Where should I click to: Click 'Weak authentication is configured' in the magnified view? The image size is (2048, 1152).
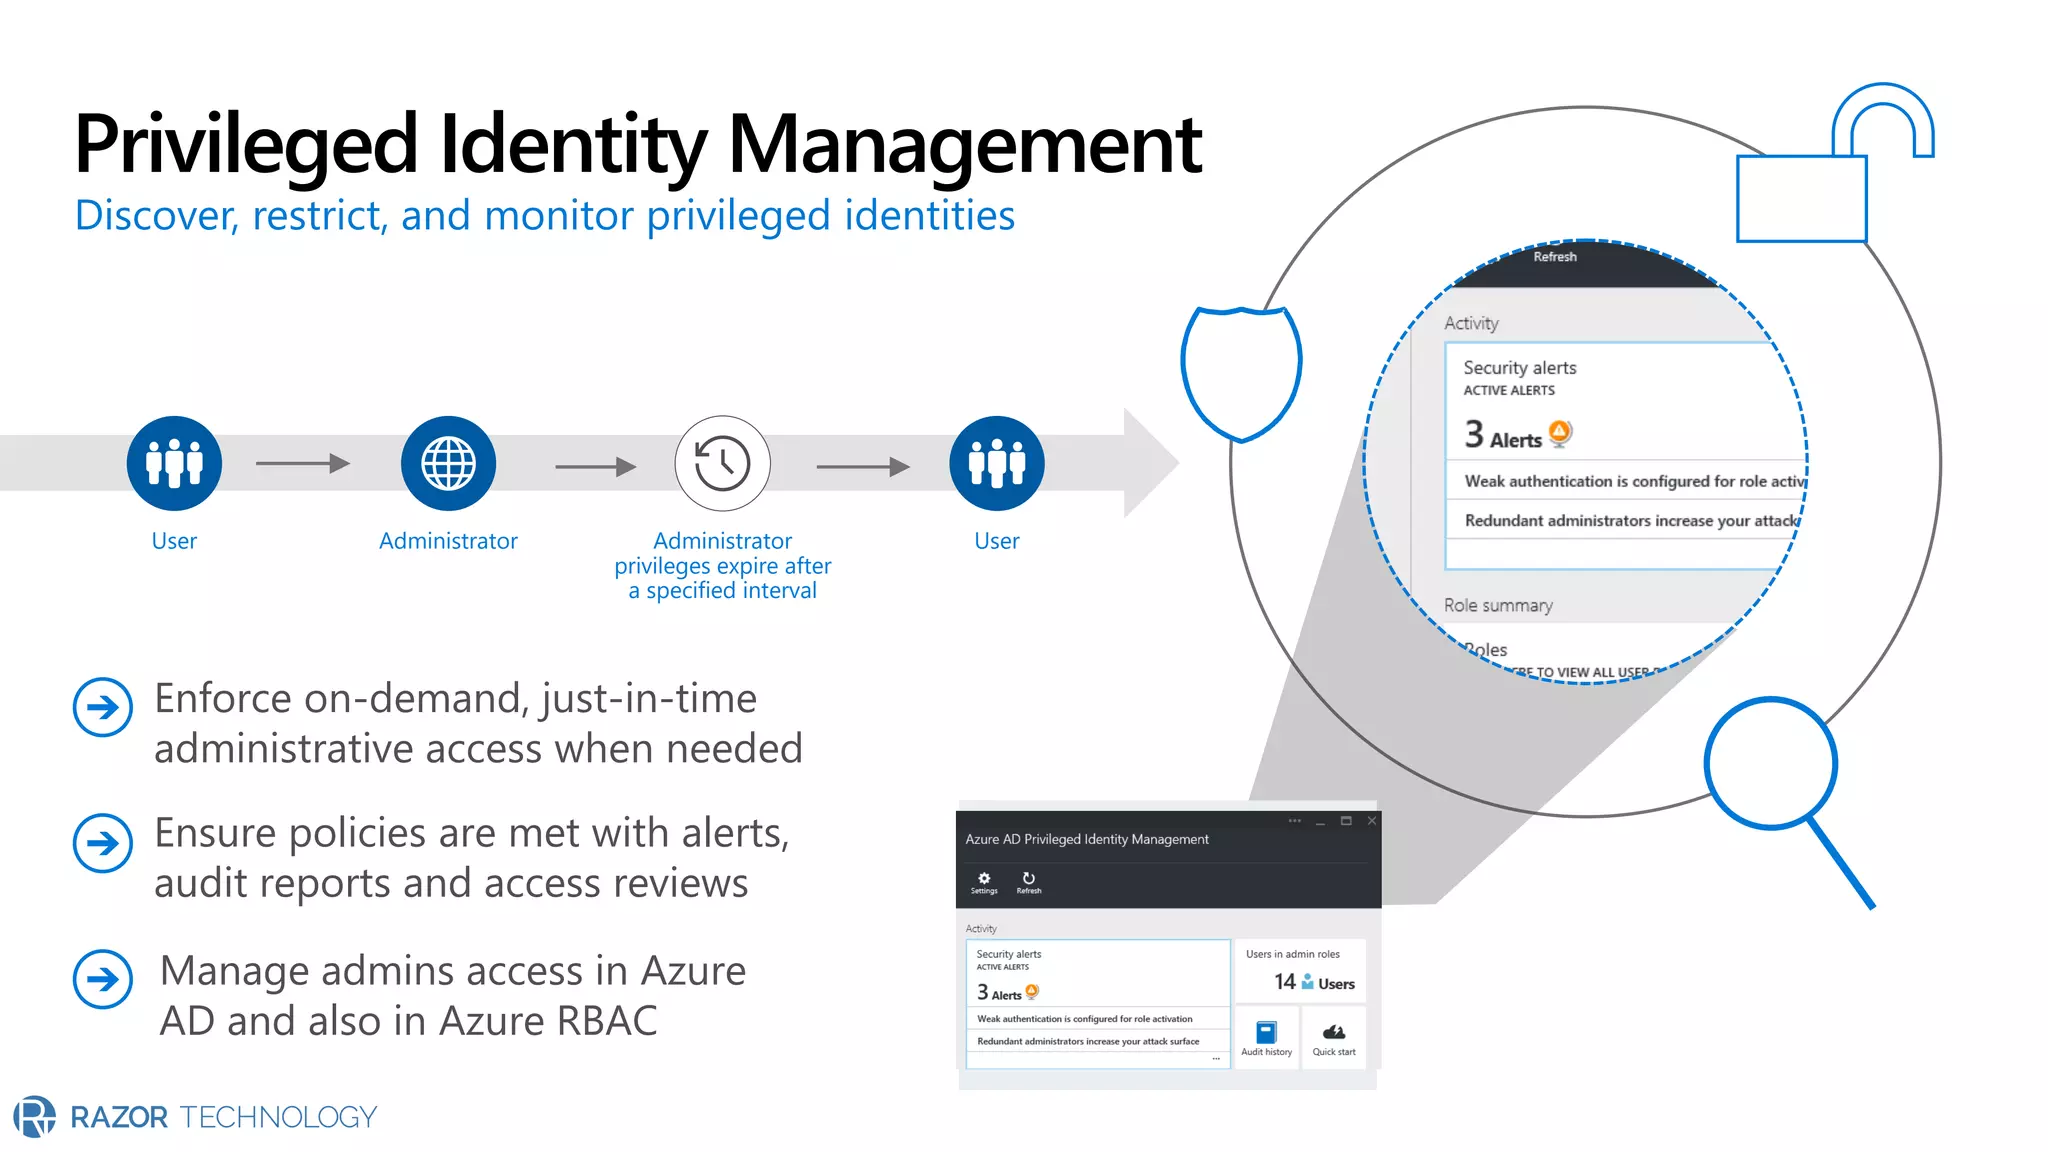1635,481
